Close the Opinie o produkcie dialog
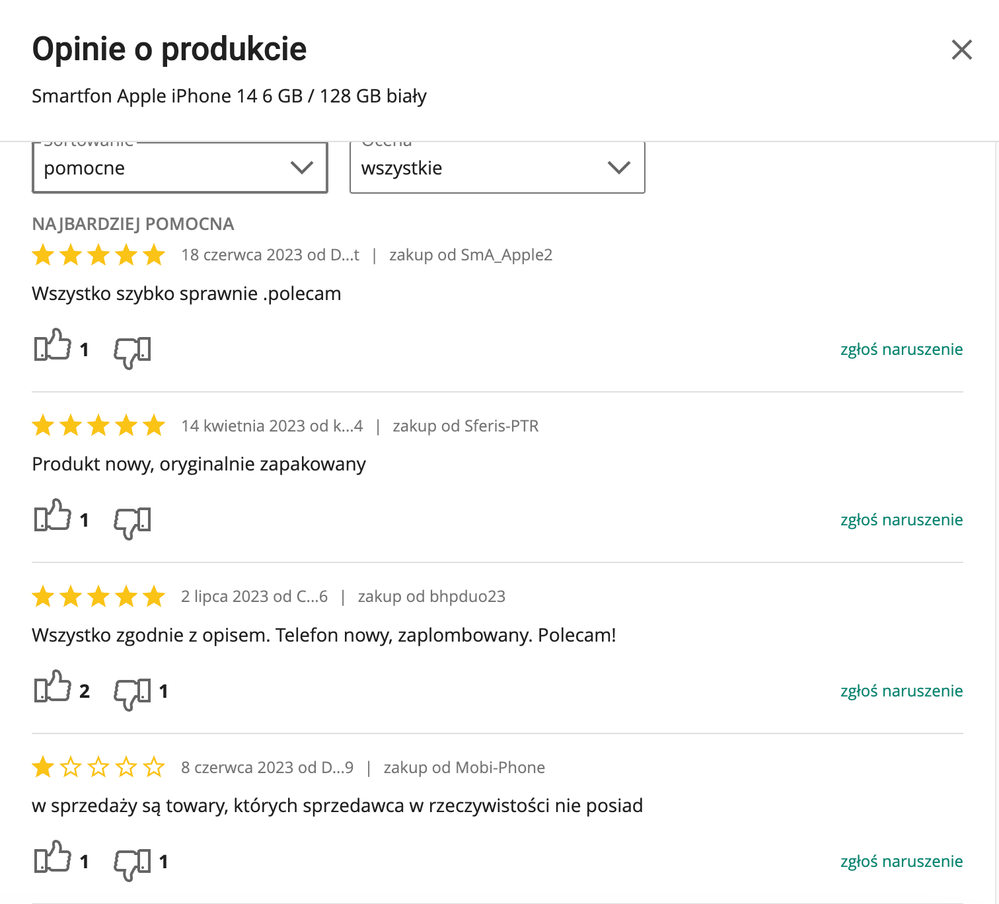 click(x=961, y=50)
